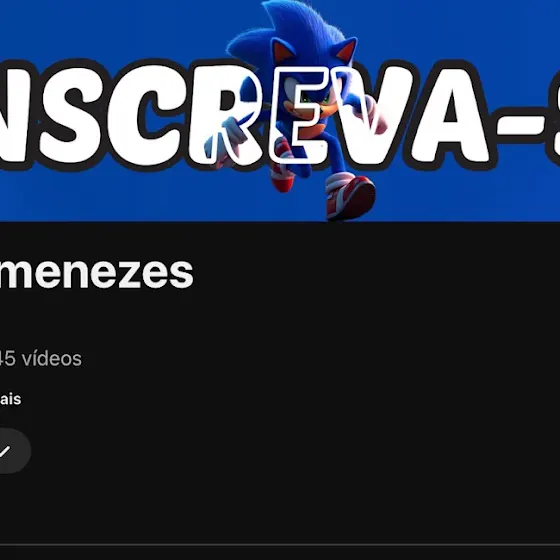This screenshot has height=560, width=560.
Task: Click the empty dark area beside the channel name
Action: [x=375, y=273]
